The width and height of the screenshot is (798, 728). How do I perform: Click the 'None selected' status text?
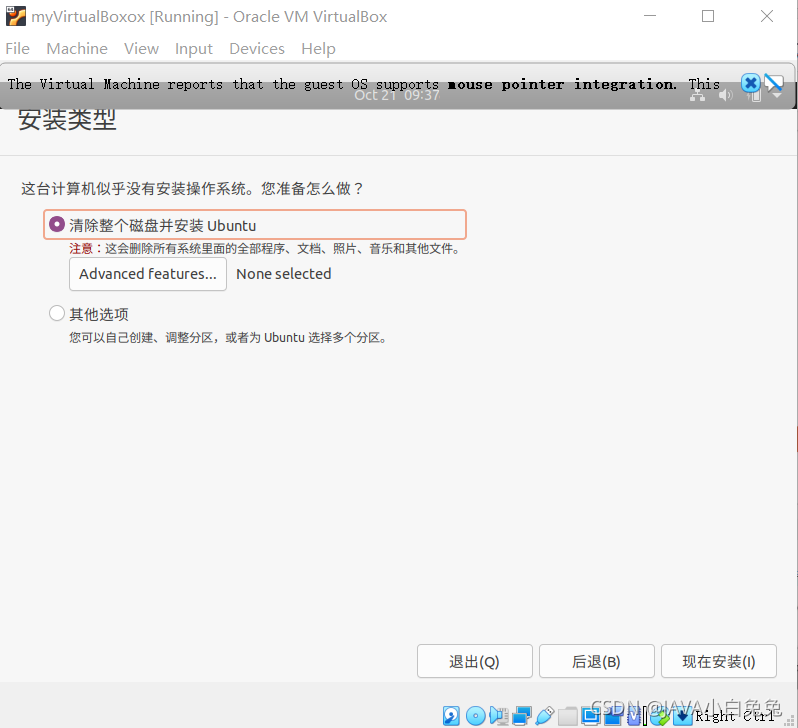(x=283, y=274)
